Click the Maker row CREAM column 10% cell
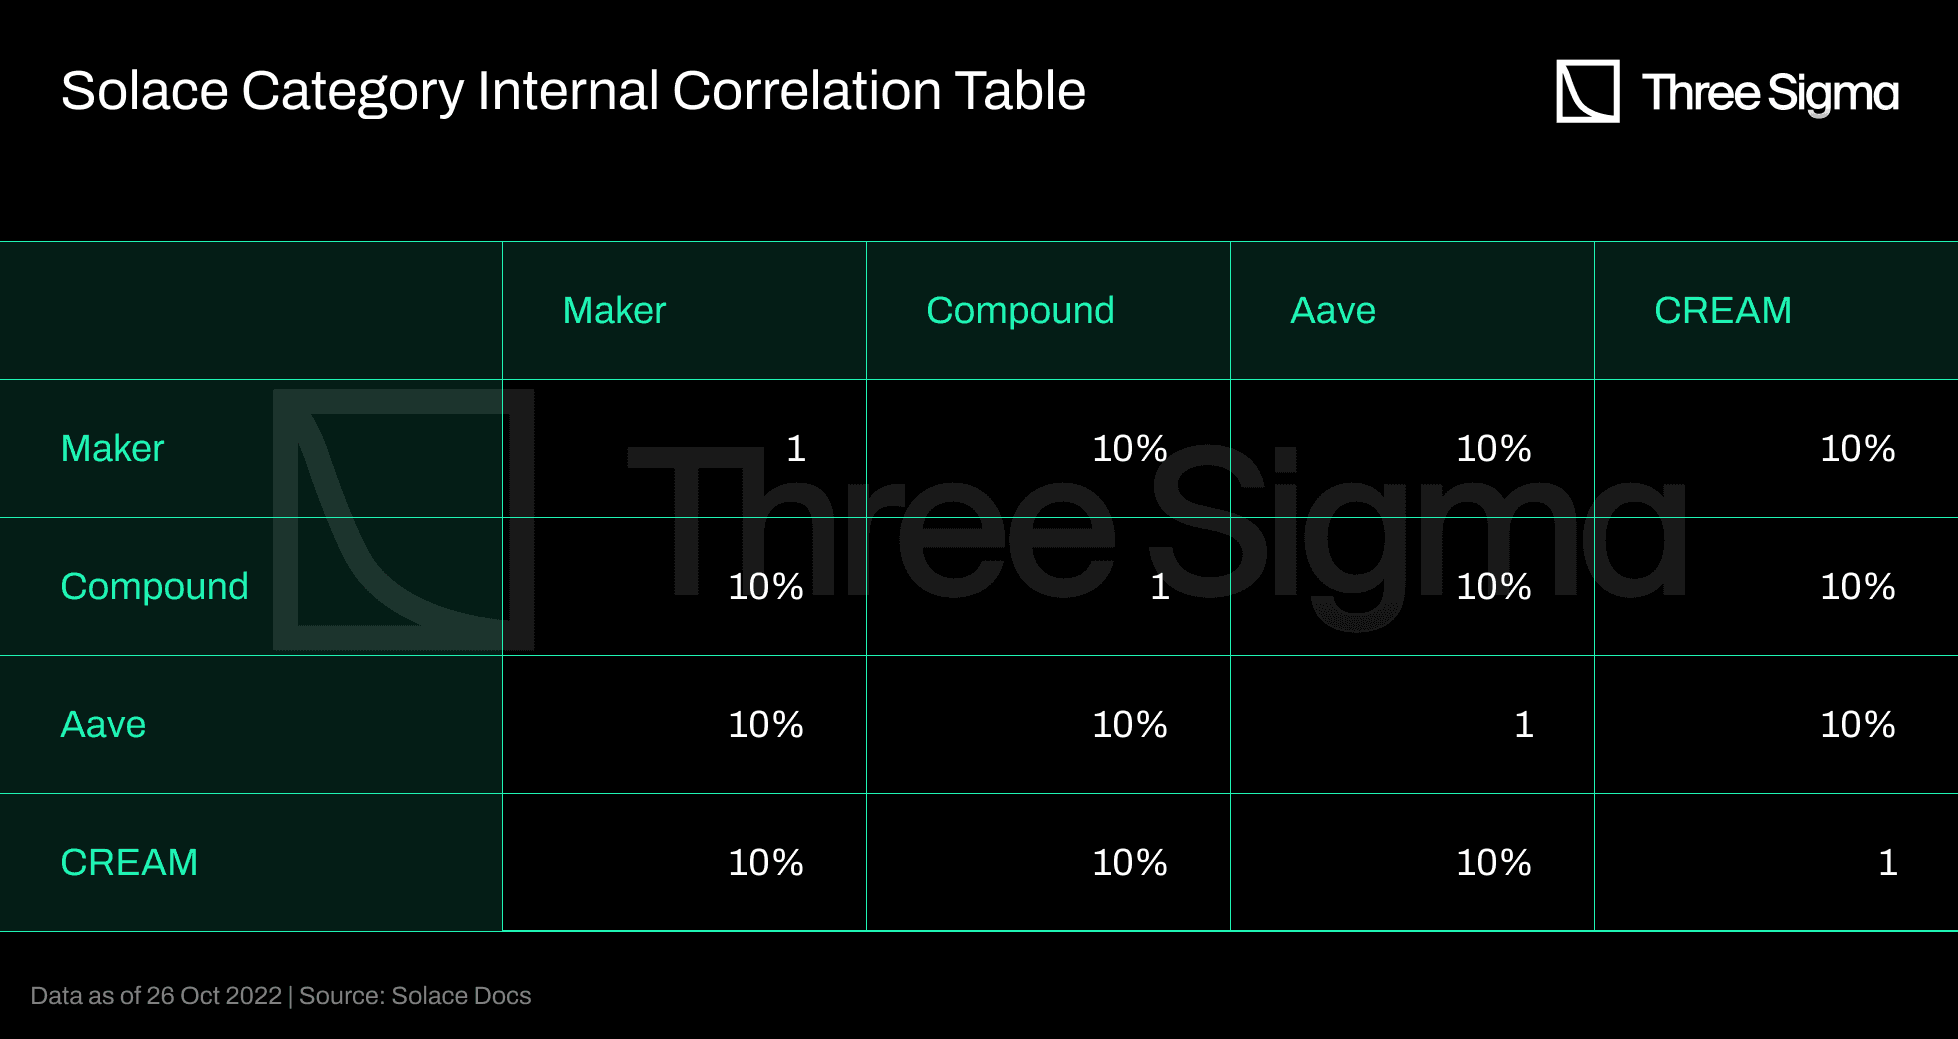 [1857, 449]
